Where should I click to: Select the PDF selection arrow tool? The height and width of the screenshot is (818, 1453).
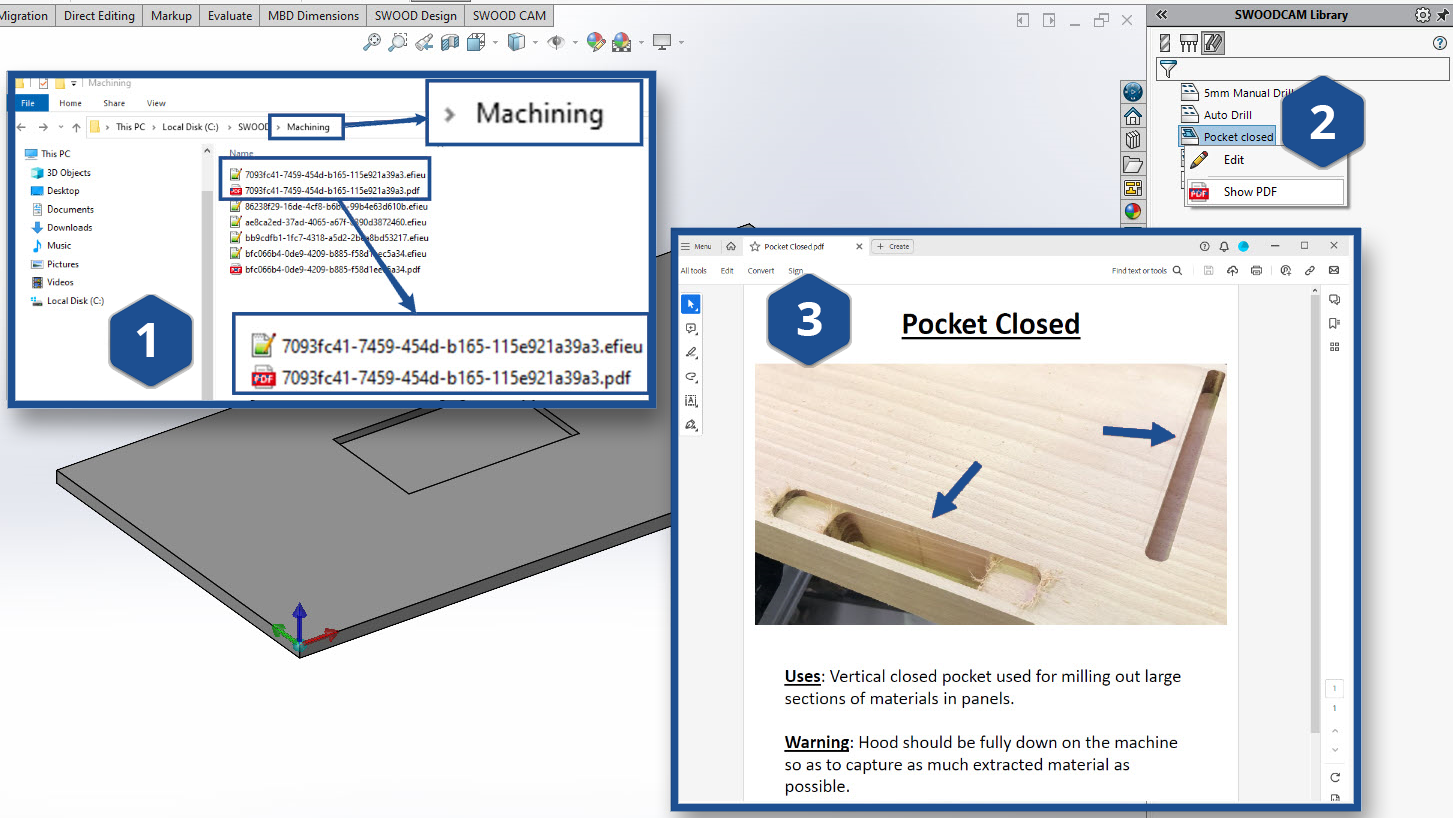[x=691, y=304]
